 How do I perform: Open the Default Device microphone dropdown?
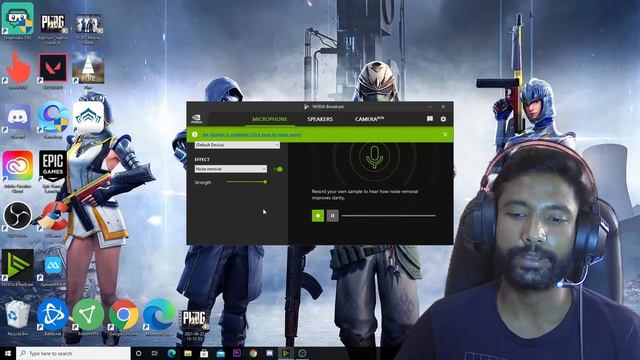[x=237, y=145]
